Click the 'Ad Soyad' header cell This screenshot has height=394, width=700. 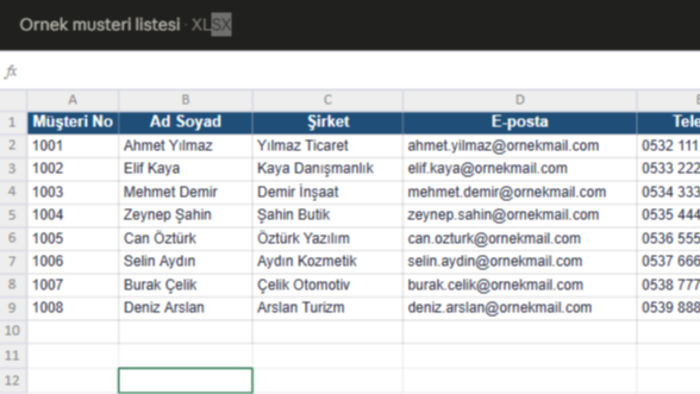(185, 122)
